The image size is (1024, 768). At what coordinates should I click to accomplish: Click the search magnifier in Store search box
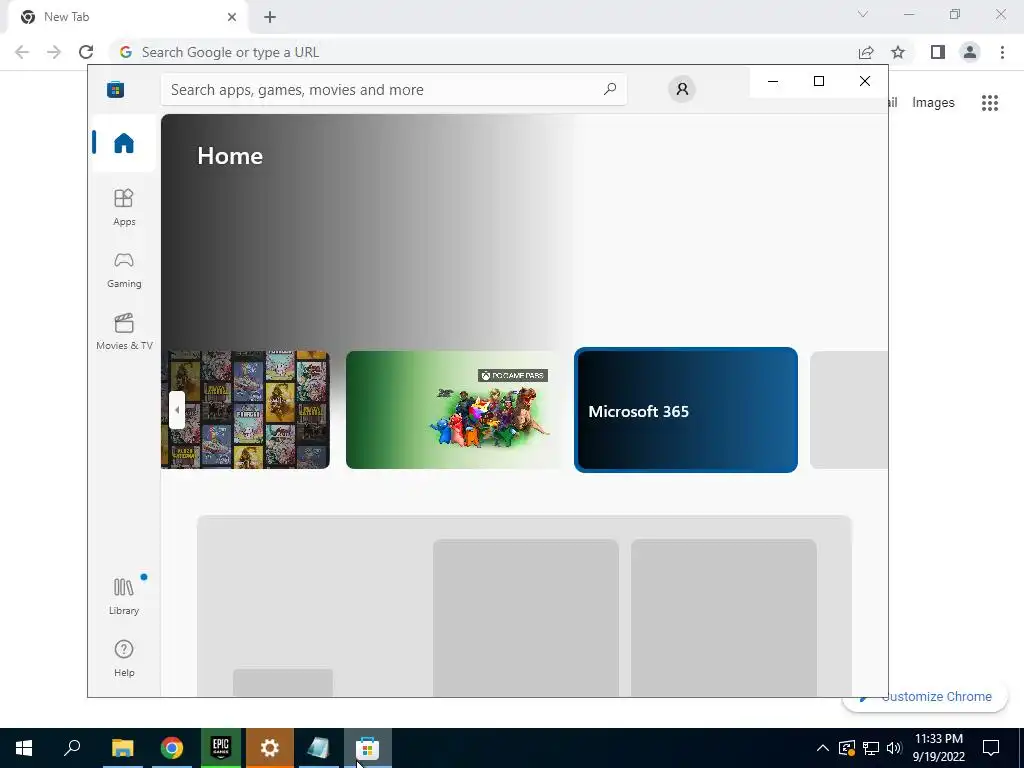click(x=610, y=89)
